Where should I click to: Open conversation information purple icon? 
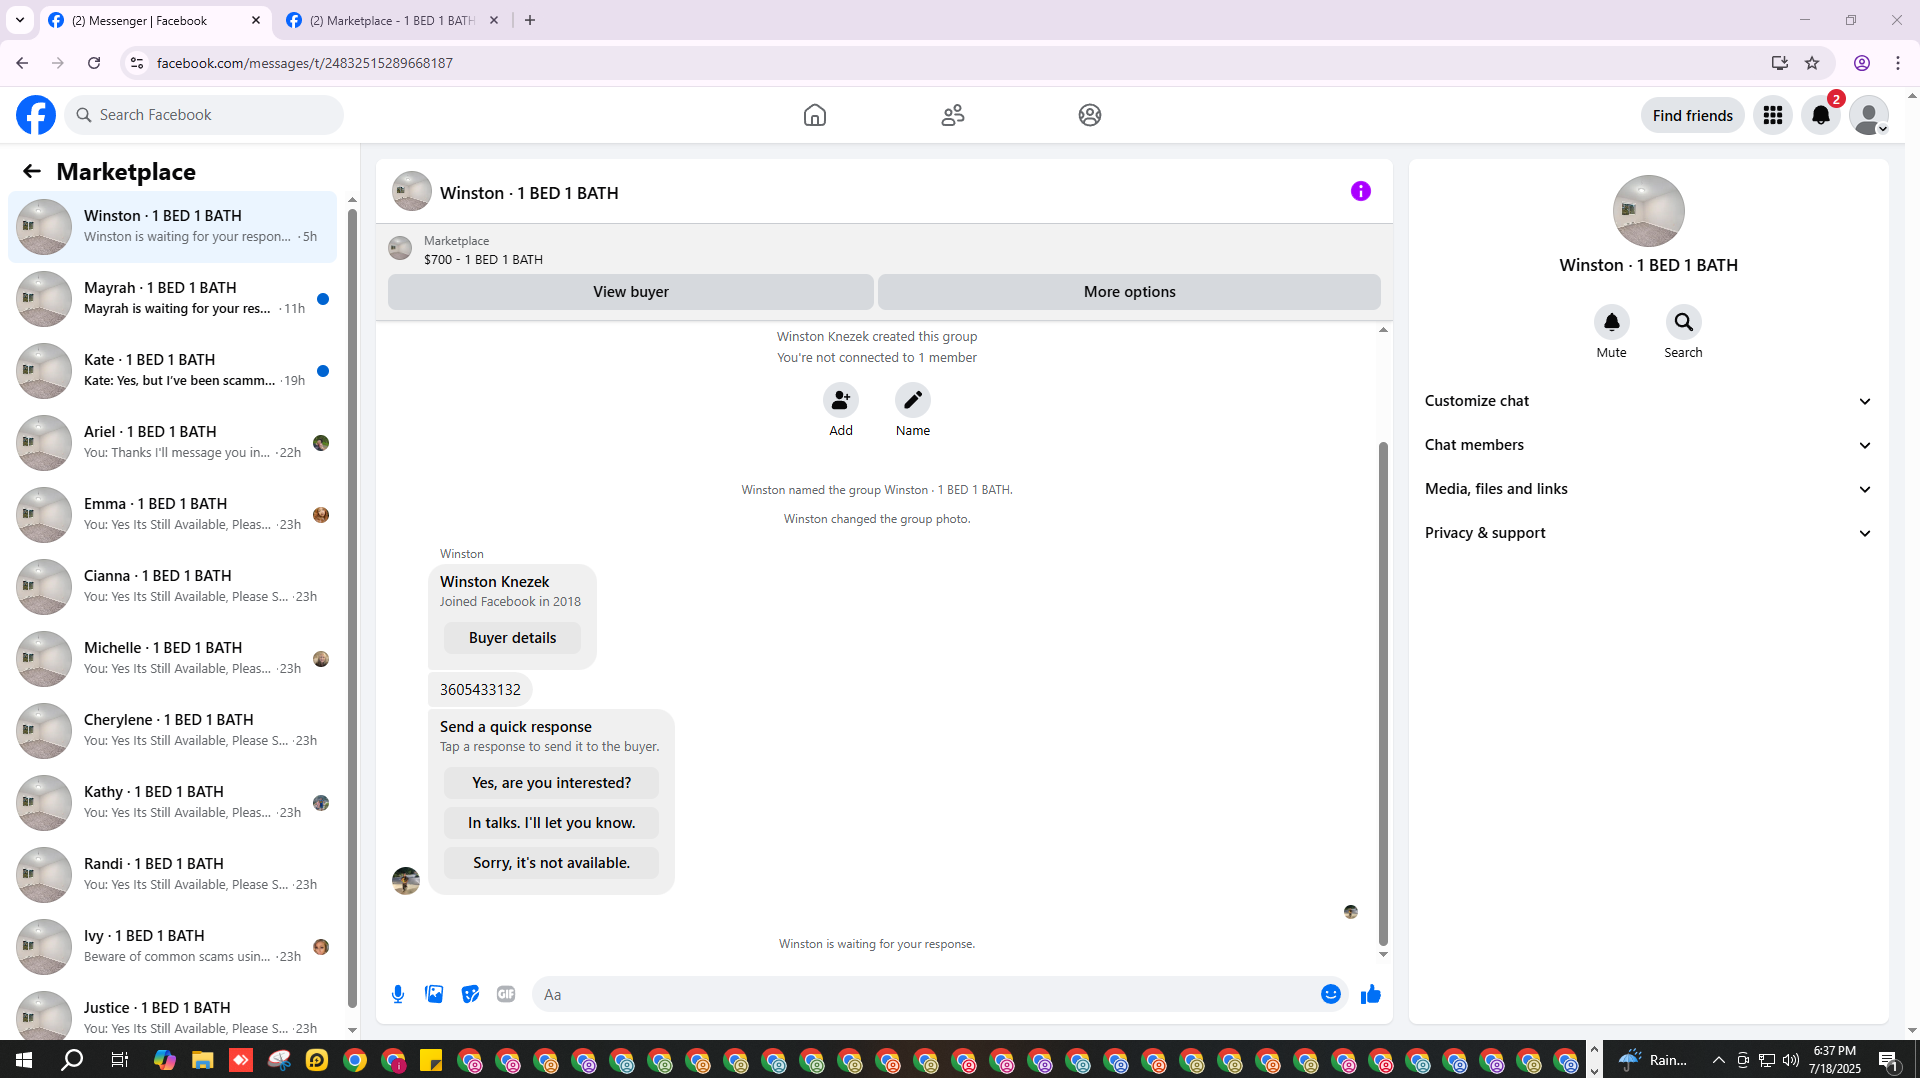(x=1361, y=191)
